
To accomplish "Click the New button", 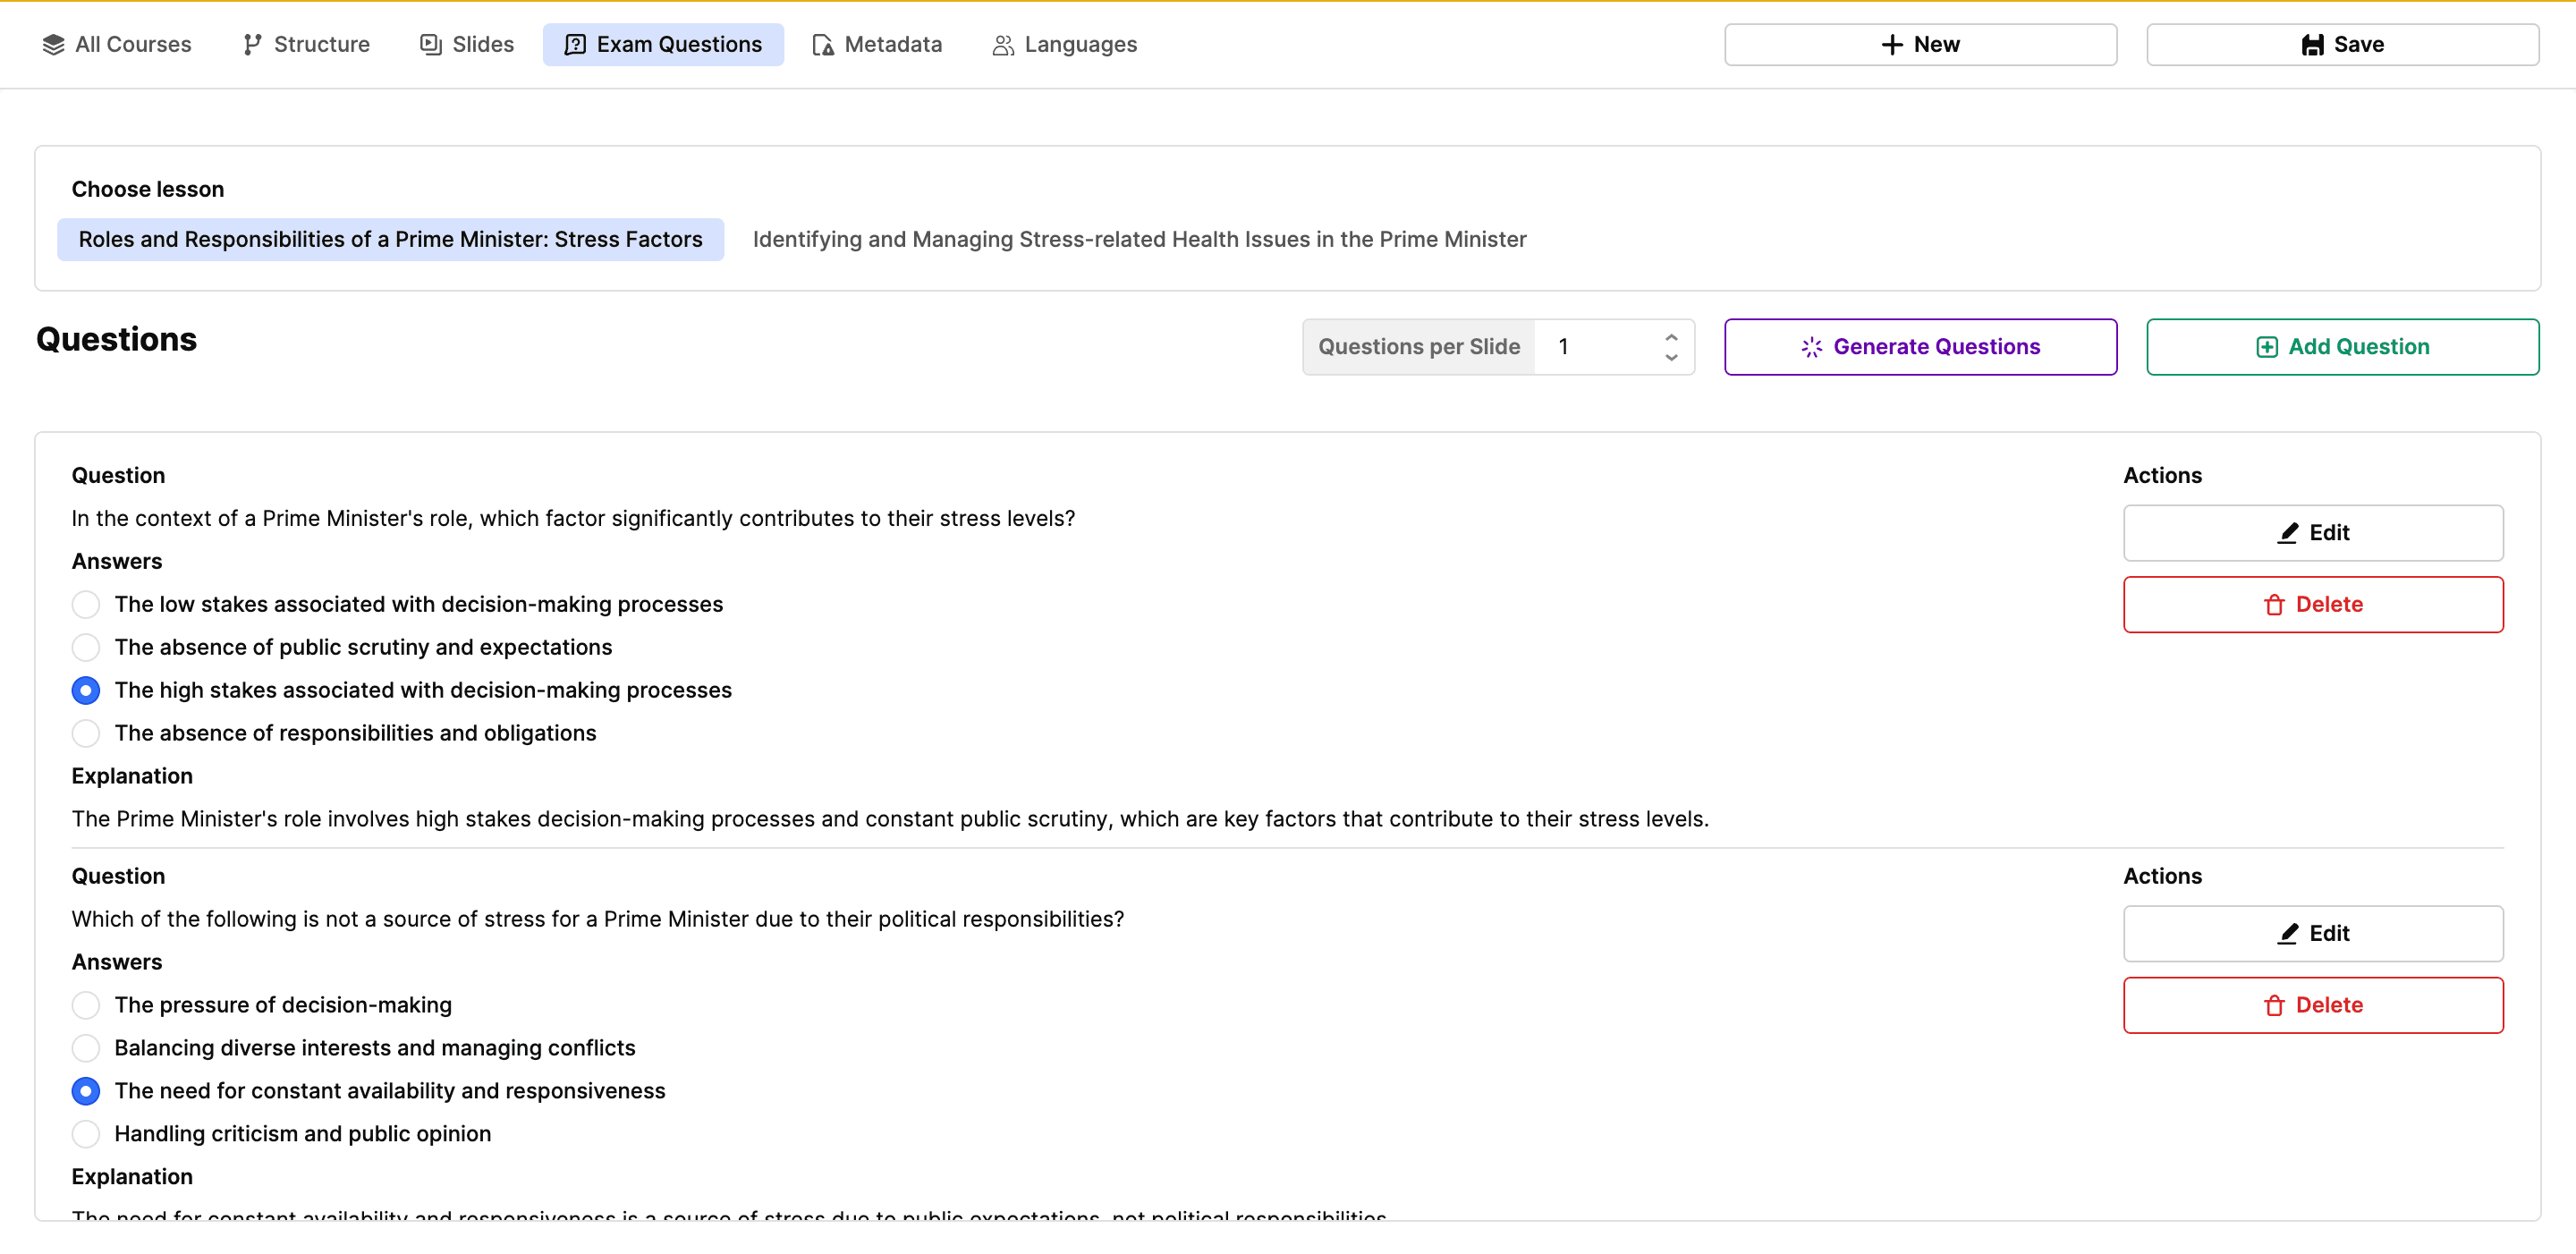I will click(x=1919, y=45).
